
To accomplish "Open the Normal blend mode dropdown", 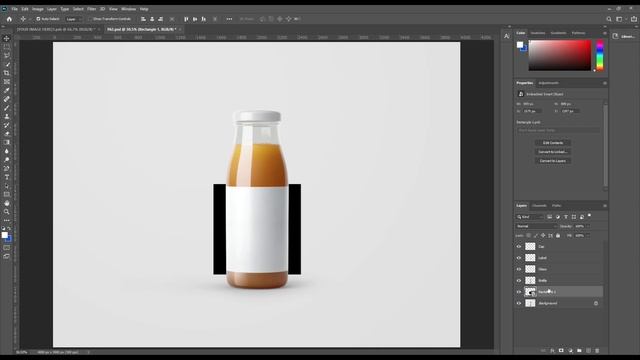I will [x=536, y=226].
